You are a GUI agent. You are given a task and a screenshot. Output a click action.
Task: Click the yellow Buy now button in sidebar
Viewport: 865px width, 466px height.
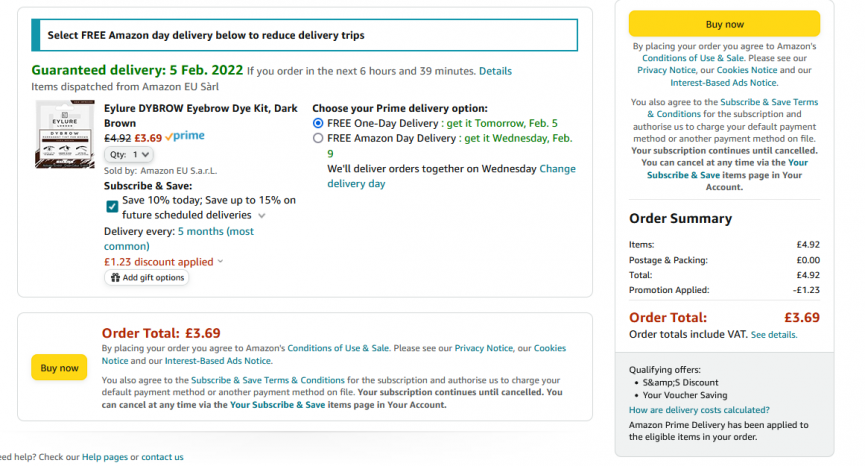click(724, 24)
